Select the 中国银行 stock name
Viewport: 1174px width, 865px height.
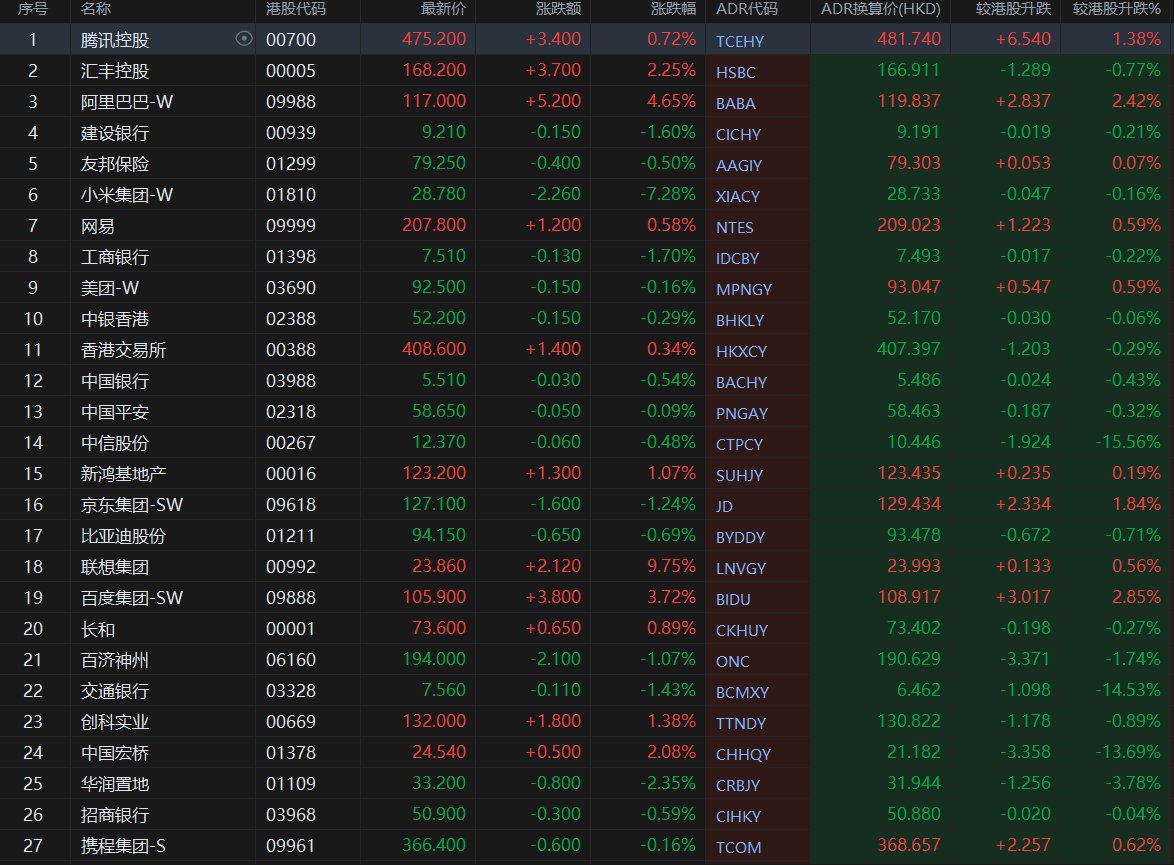point(115,381)
